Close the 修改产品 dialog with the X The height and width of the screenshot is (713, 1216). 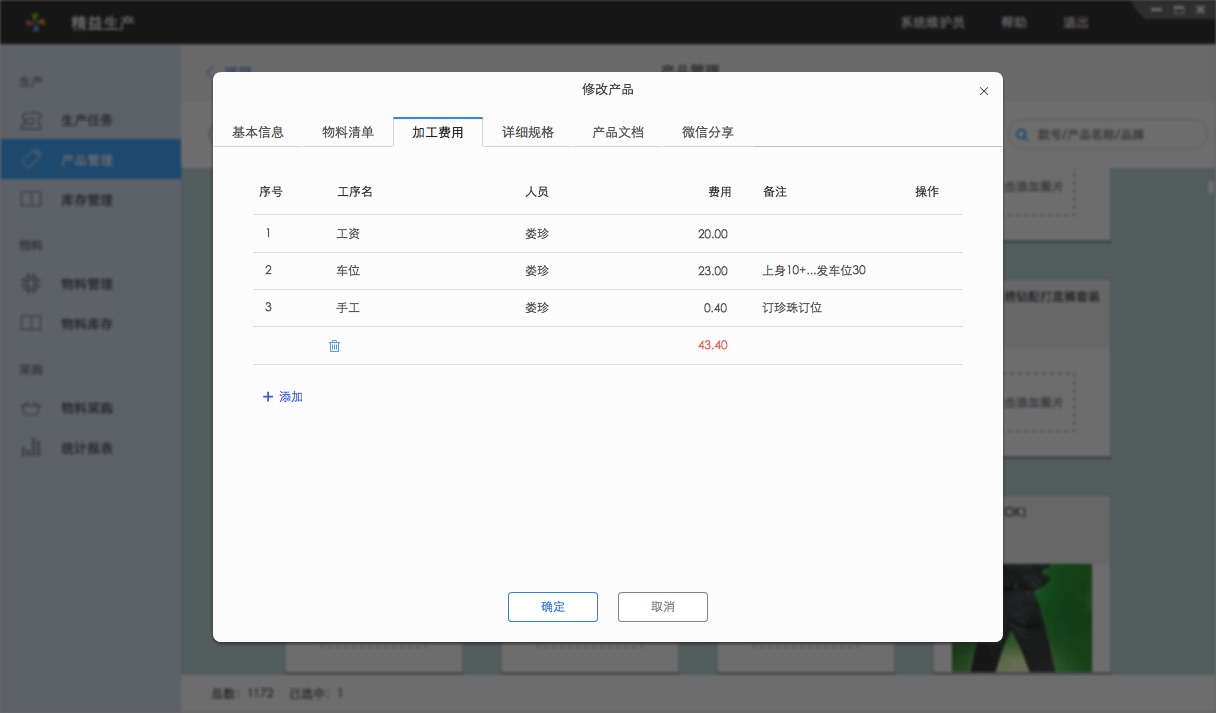pos(983,91)
